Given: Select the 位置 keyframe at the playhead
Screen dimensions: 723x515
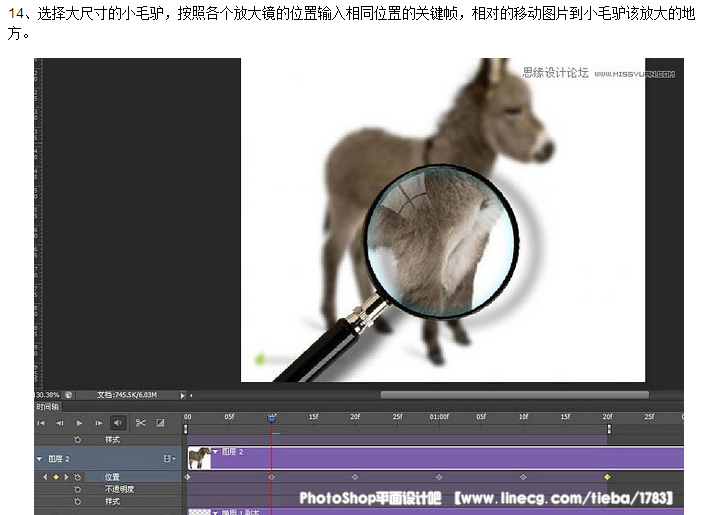Looking at the screenshot, I should pyautogui.click(x=272, y=477).
